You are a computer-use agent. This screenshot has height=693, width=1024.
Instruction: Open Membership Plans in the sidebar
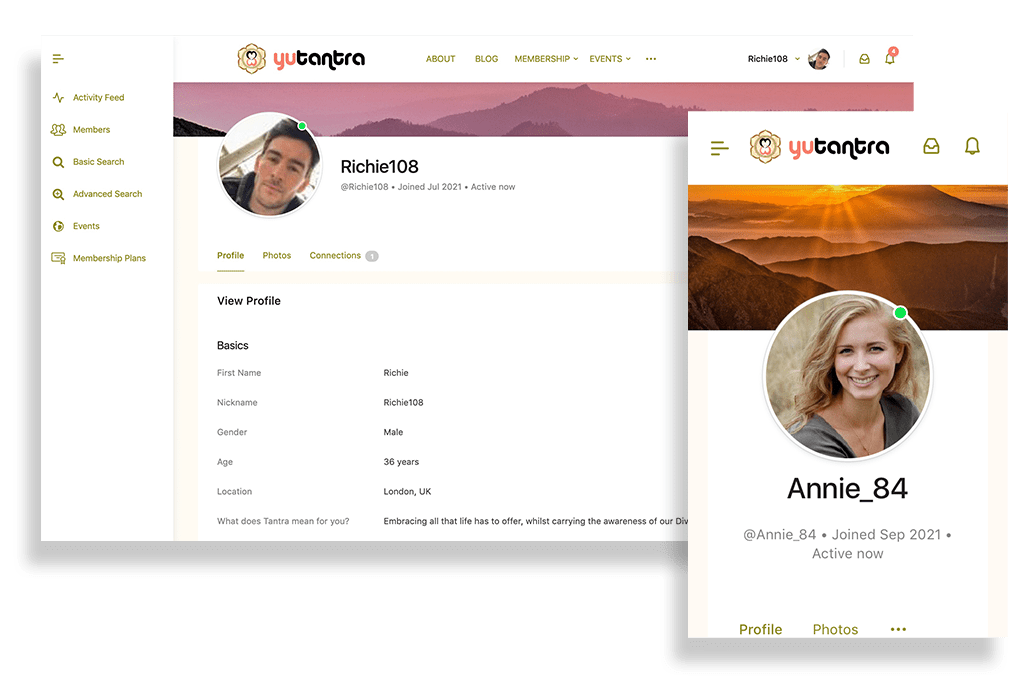108,258
